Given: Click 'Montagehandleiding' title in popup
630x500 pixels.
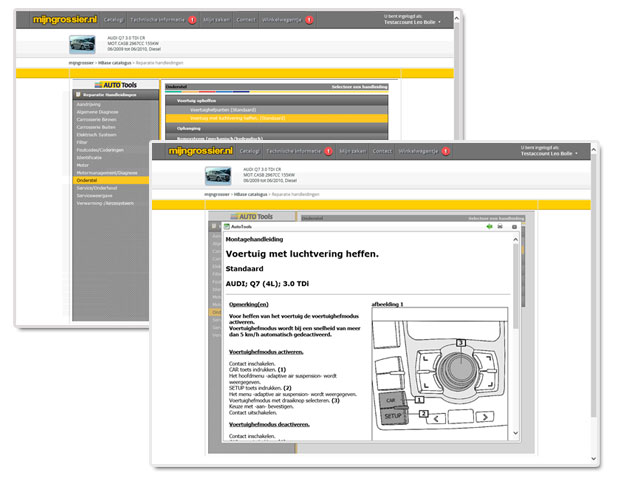Looking at the screenshot, I should tap(254, 239).
